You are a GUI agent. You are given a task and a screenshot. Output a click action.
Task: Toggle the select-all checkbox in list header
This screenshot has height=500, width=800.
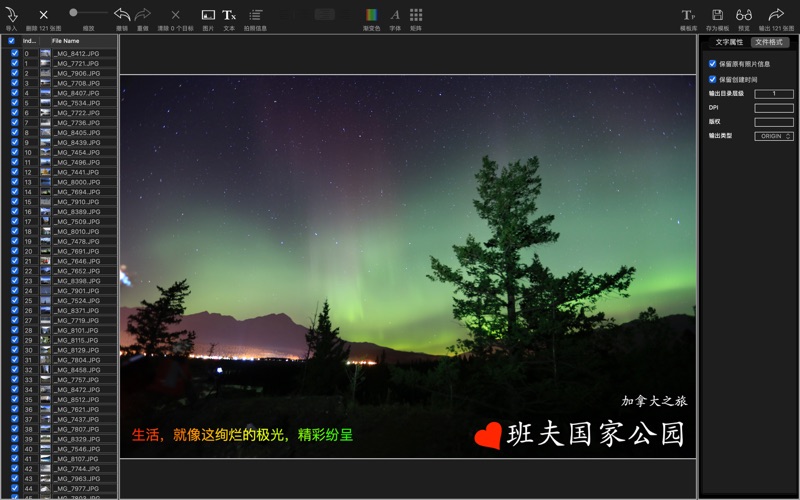11,41
